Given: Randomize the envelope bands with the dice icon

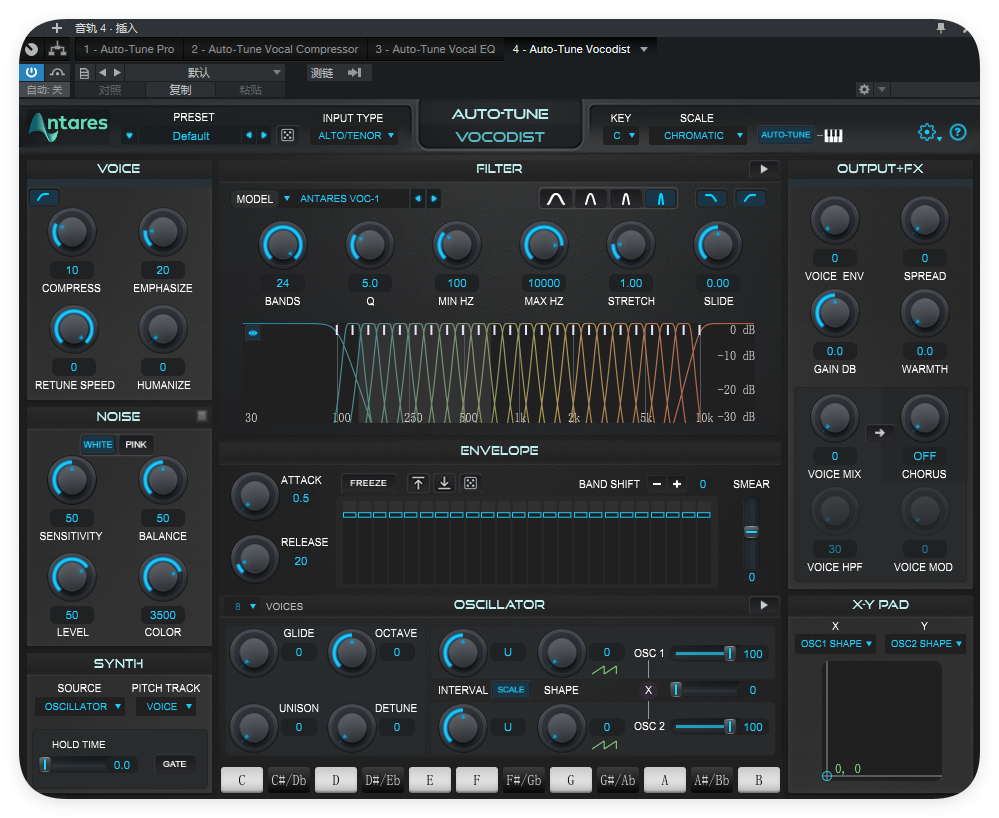Looking at the screenshot, I should click(x=470, y=483).
